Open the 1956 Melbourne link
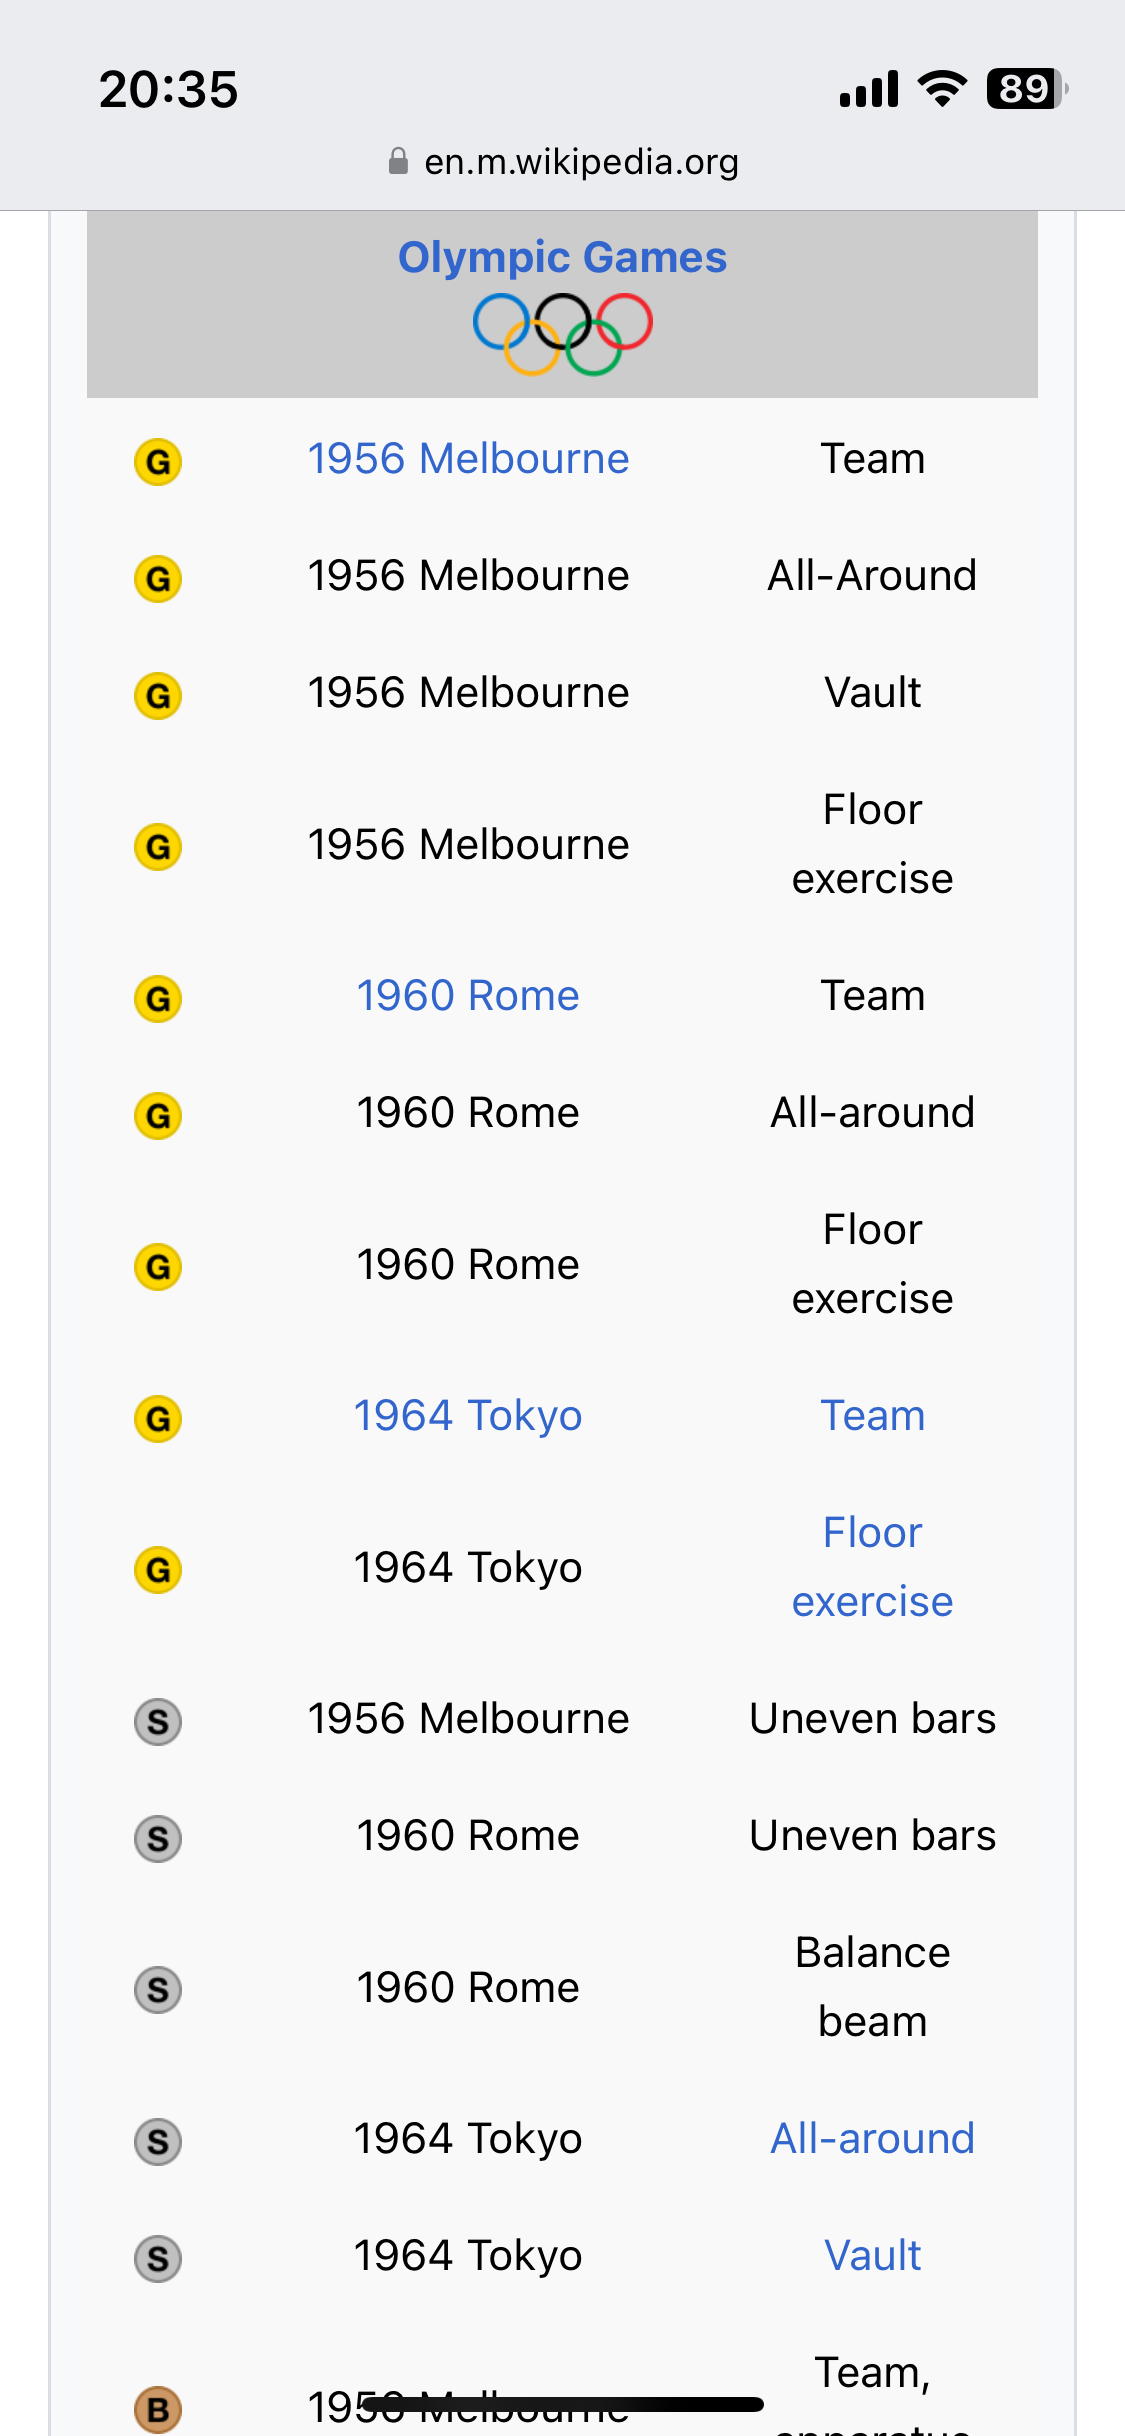 point(468,459)
